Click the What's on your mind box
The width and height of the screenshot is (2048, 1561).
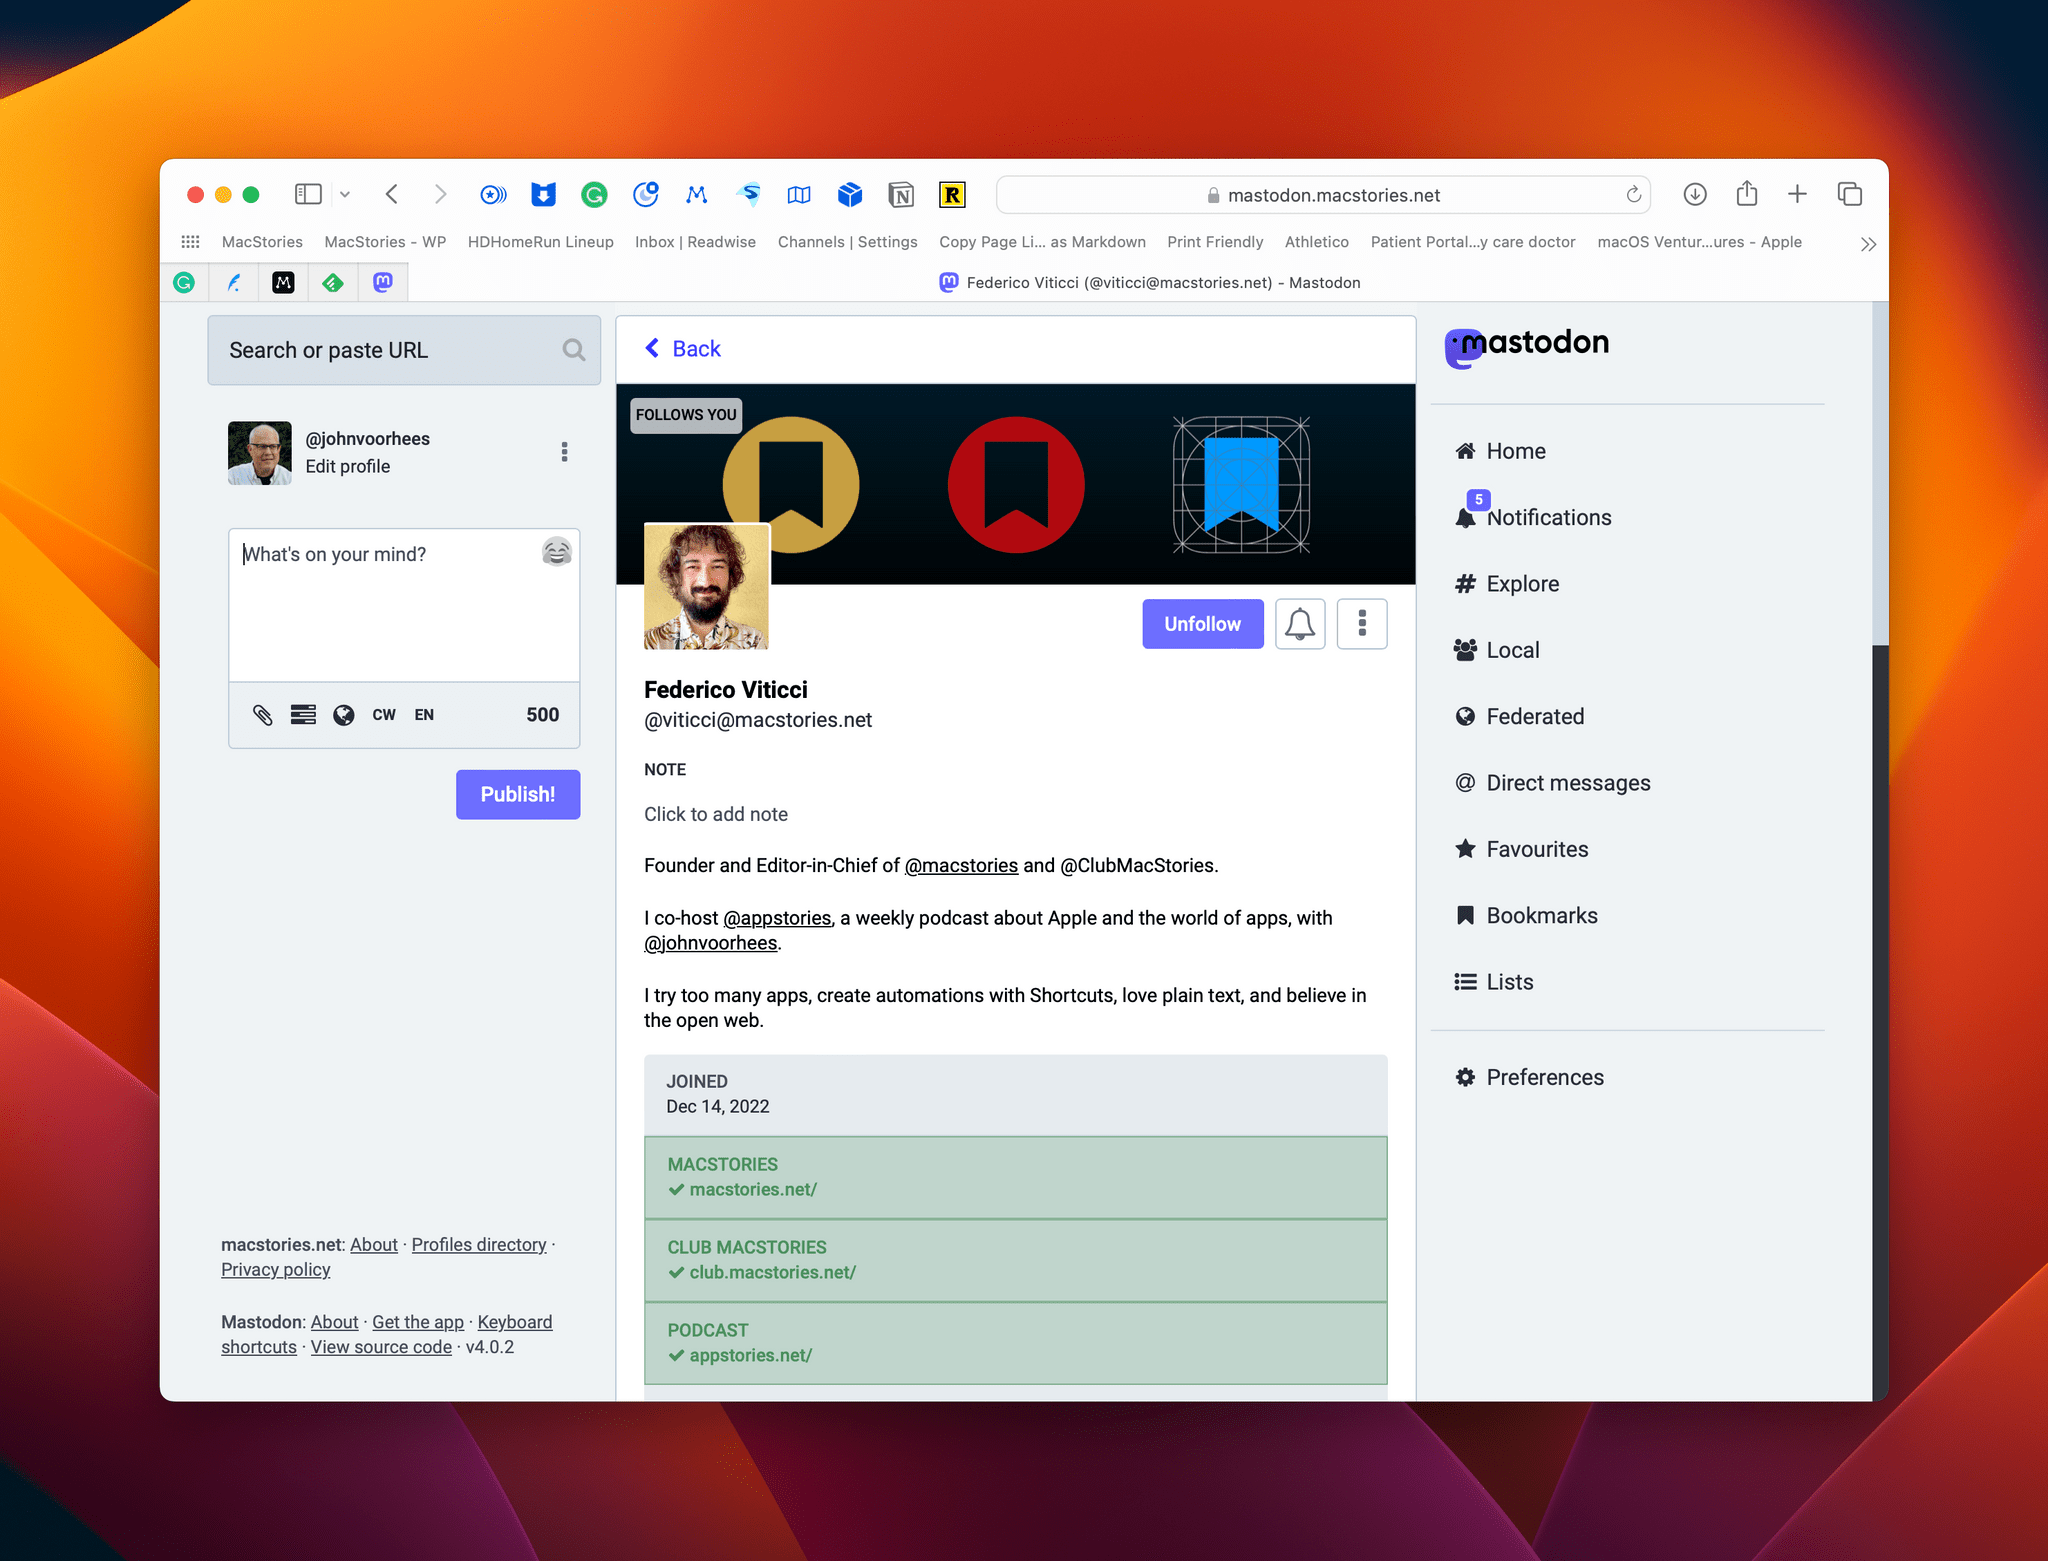[404, 605]
